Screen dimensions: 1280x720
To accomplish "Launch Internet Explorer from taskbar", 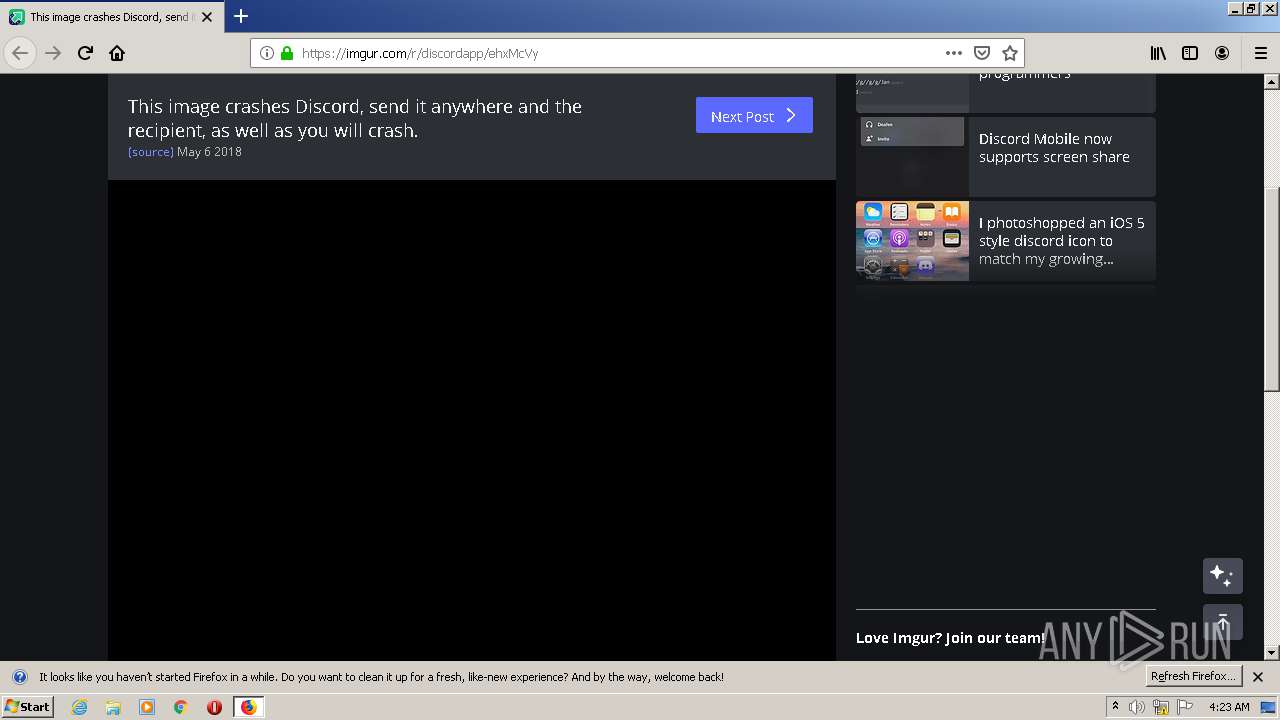I will coord(79,707).
